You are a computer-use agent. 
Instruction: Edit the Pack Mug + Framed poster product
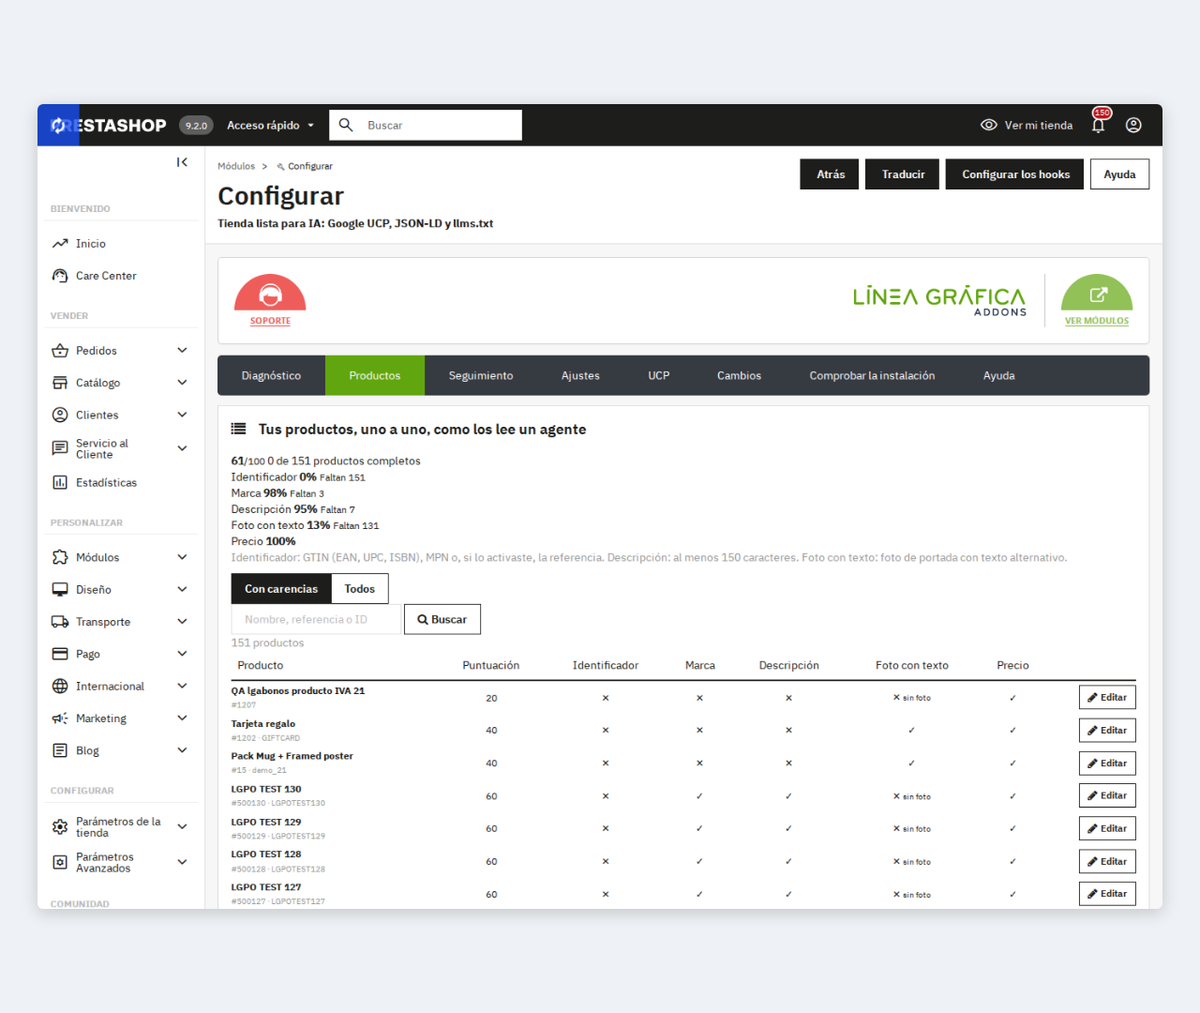click(1107, 763)
